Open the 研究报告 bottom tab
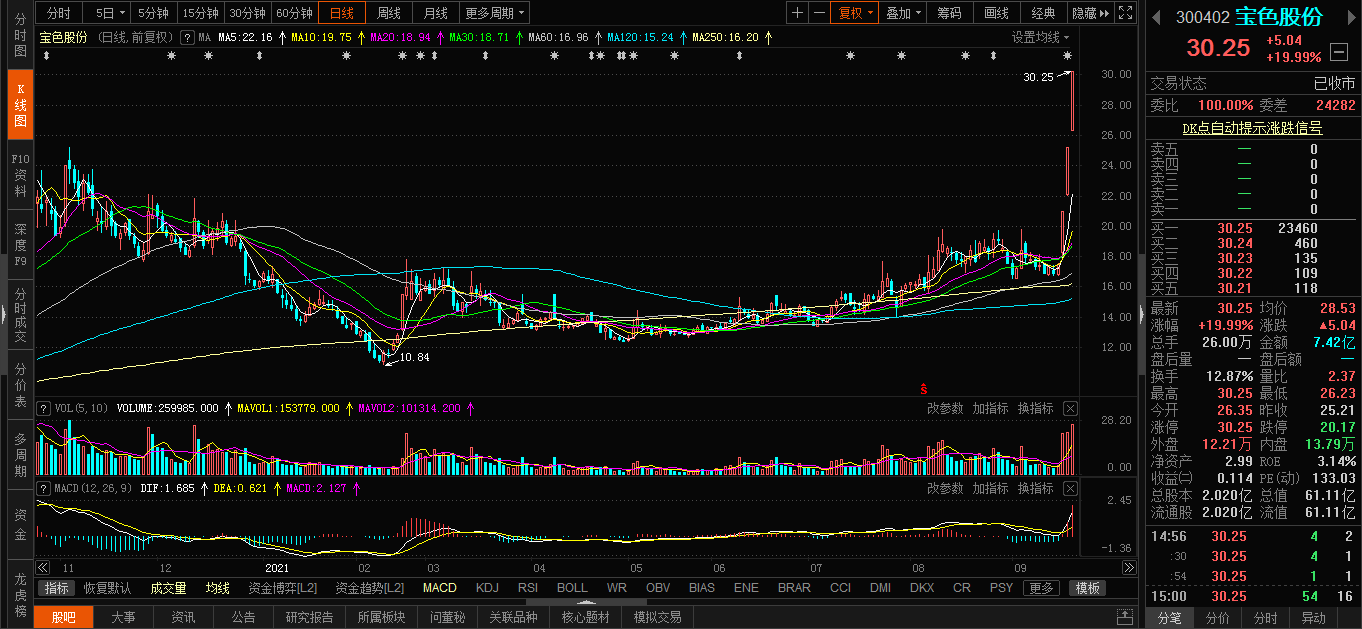 pos(309,617)
